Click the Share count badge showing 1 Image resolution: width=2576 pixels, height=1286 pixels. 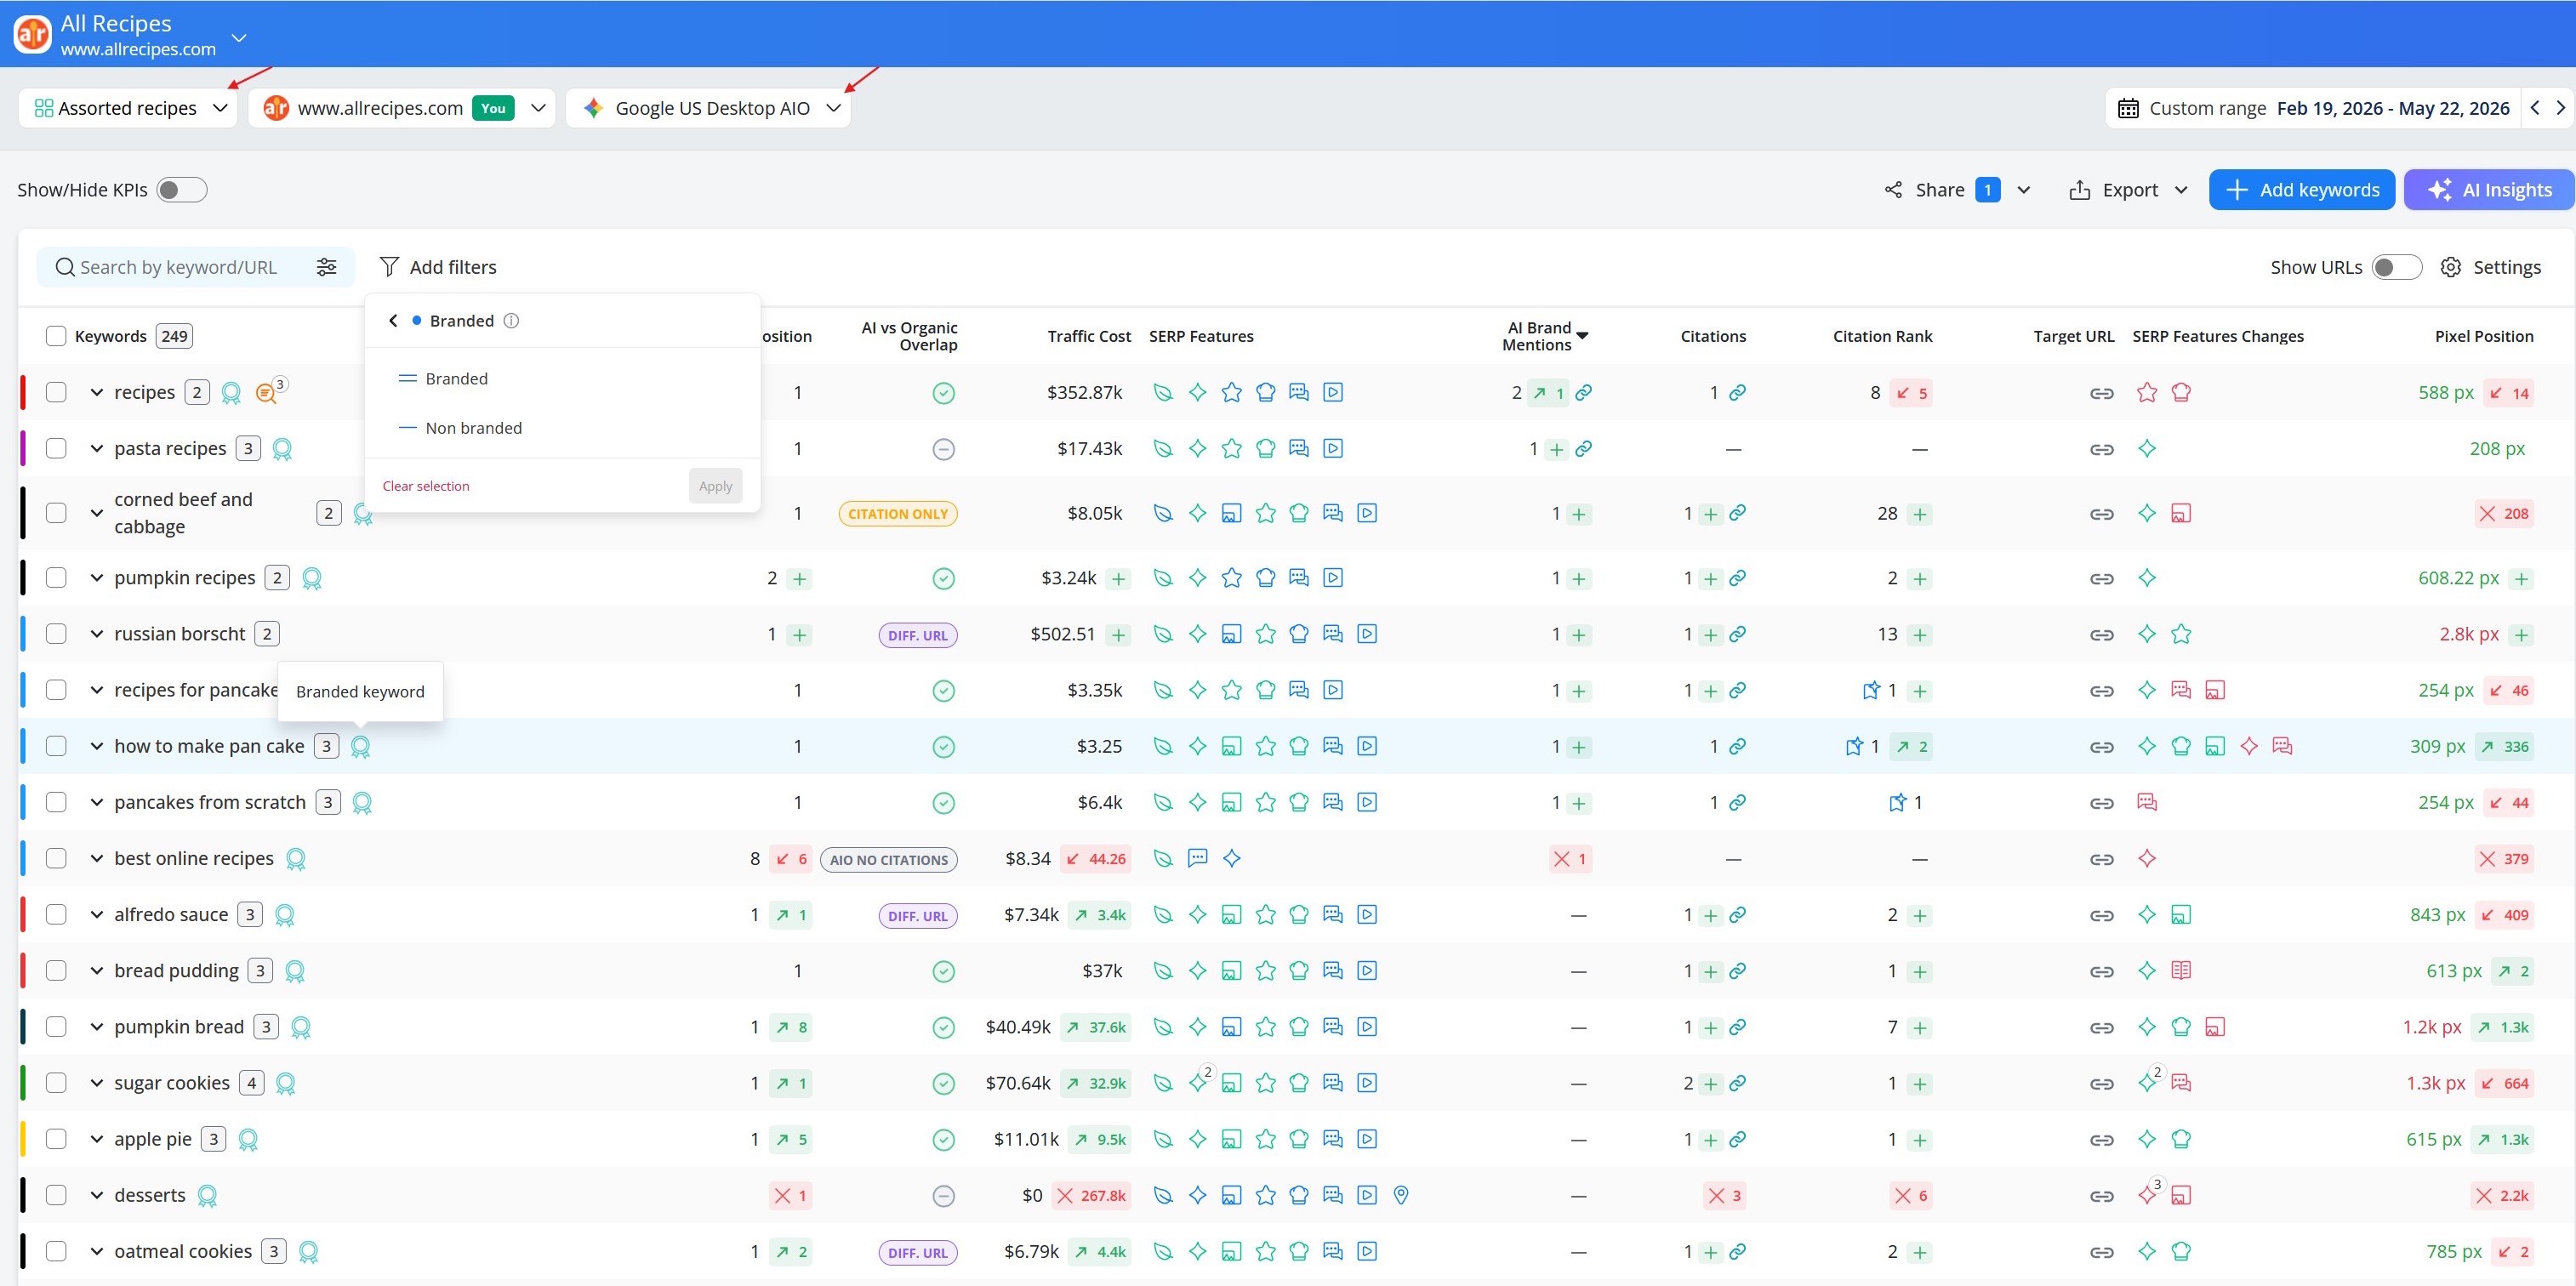coord(1987,190)
